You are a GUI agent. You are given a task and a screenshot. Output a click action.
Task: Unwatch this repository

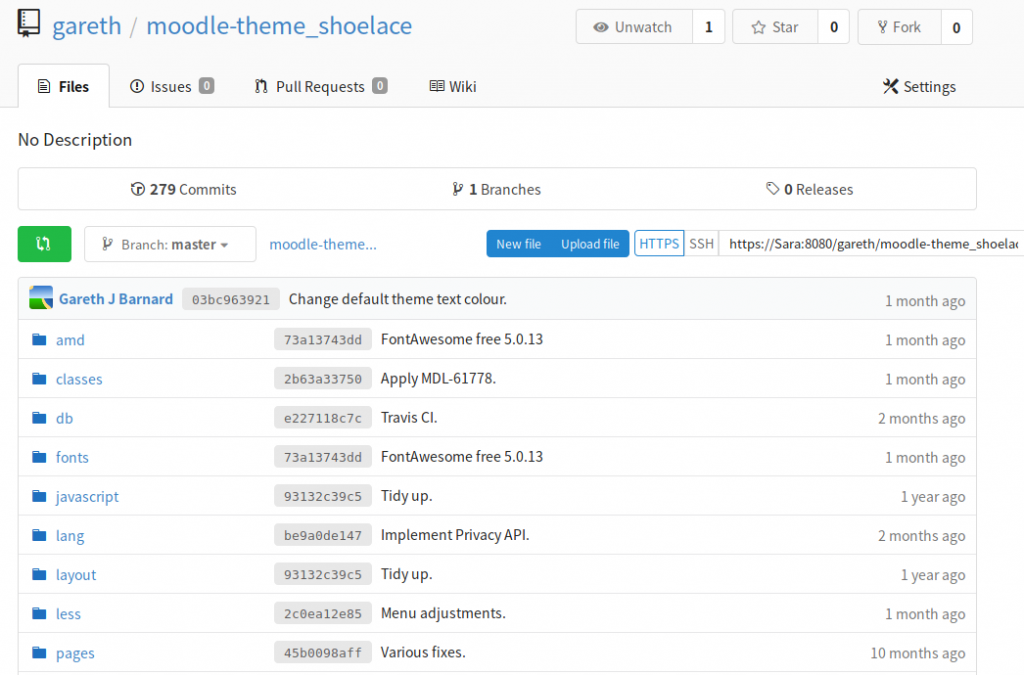pos(634,27)
